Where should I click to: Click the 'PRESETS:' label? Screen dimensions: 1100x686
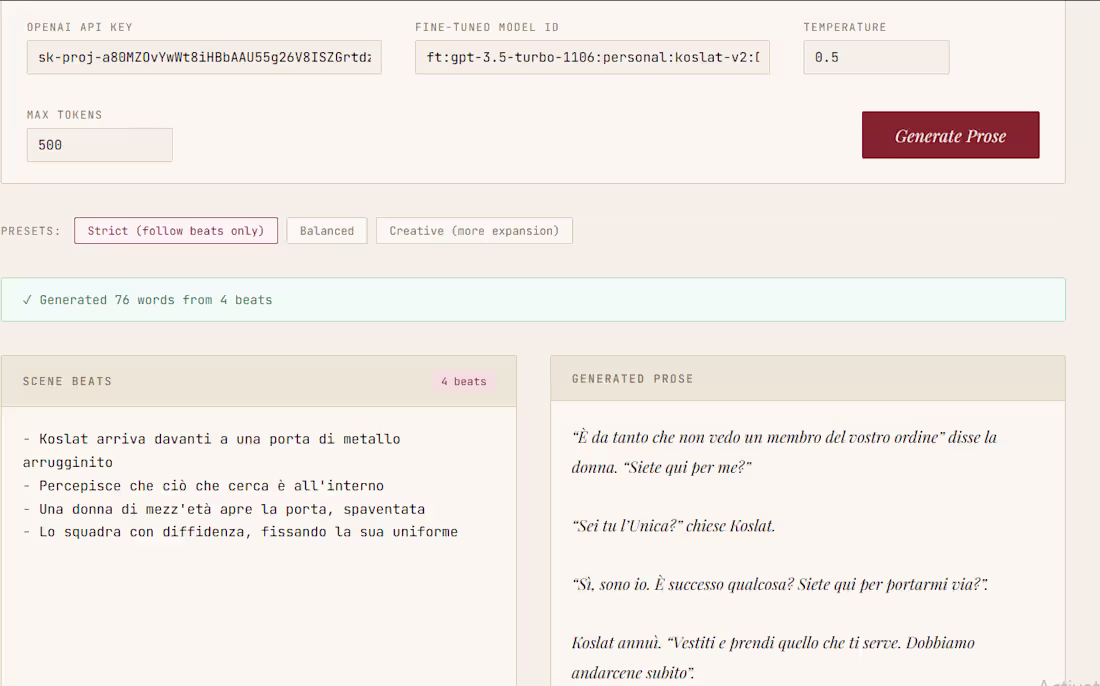click(x=31, y=231)
